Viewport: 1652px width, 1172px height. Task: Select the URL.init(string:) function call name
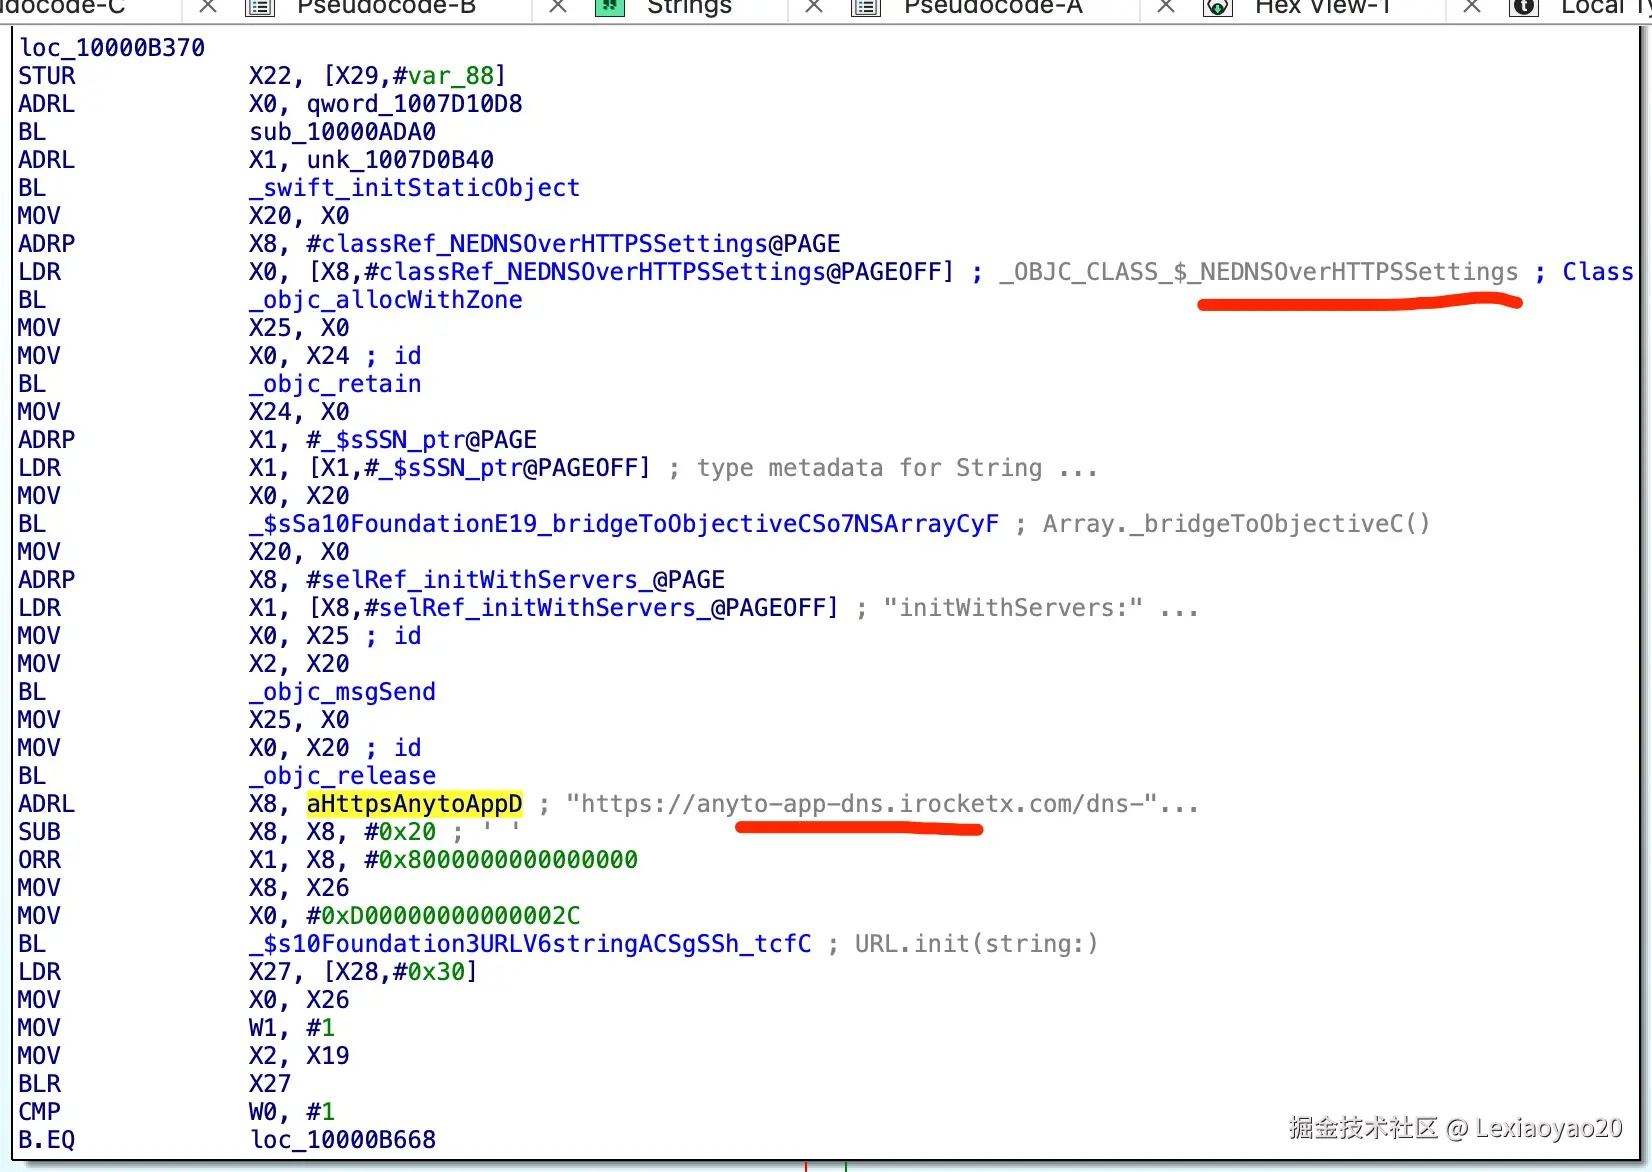pyautogui.click(x=530, y=944)
